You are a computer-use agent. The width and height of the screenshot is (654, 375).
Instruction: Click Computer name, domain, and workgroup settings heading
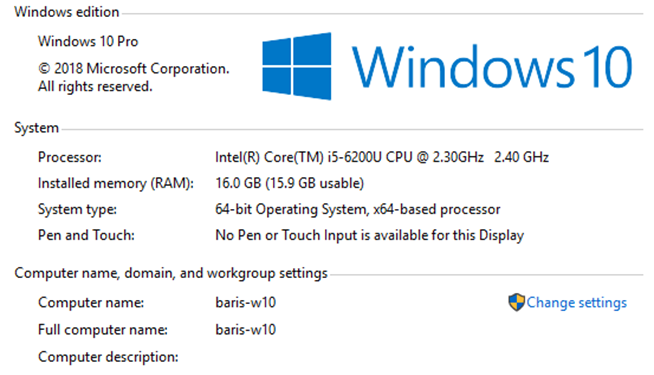pos(171,273)
